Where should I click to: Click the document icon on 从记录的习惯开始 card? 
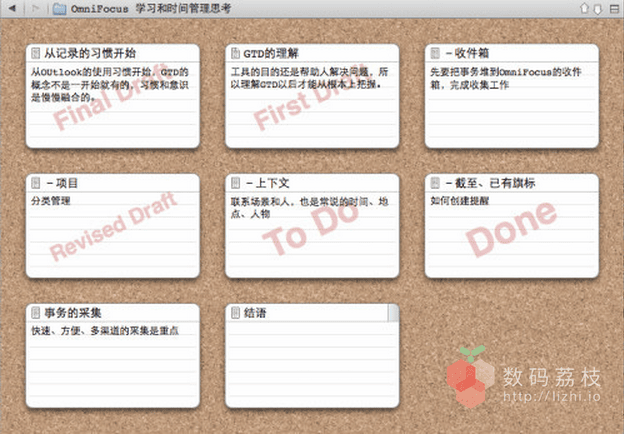pyautogui.click(x=36, y=53)
